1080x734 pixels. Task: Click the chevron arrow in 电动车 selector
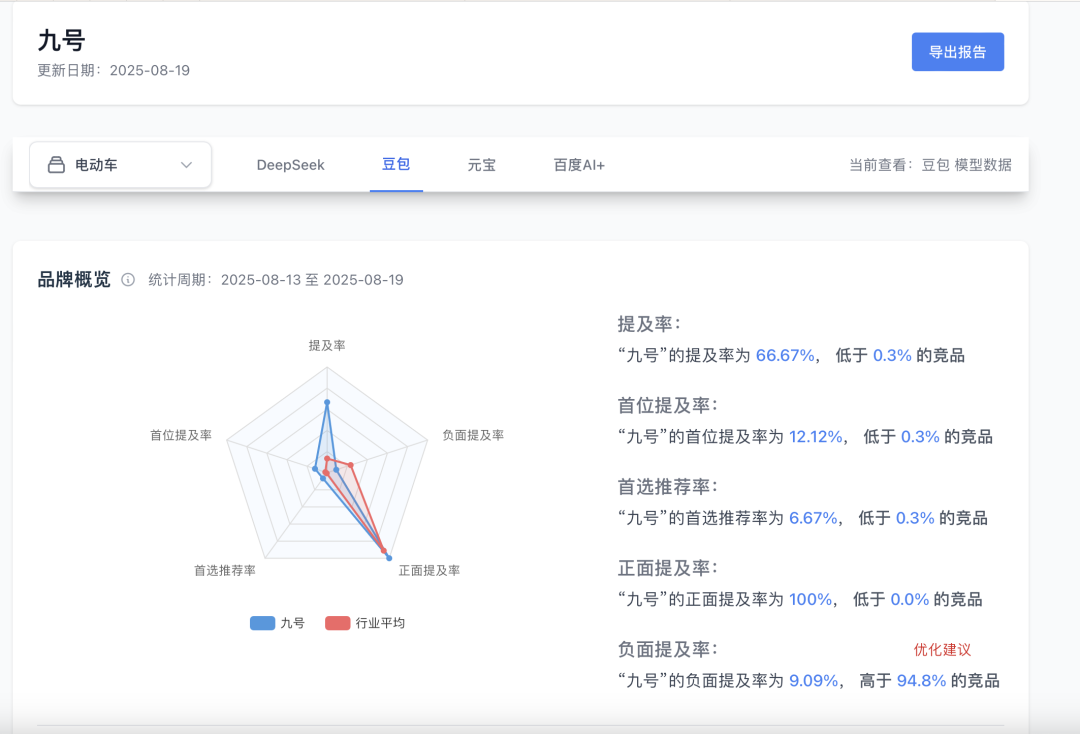click(x=186, y=165)
